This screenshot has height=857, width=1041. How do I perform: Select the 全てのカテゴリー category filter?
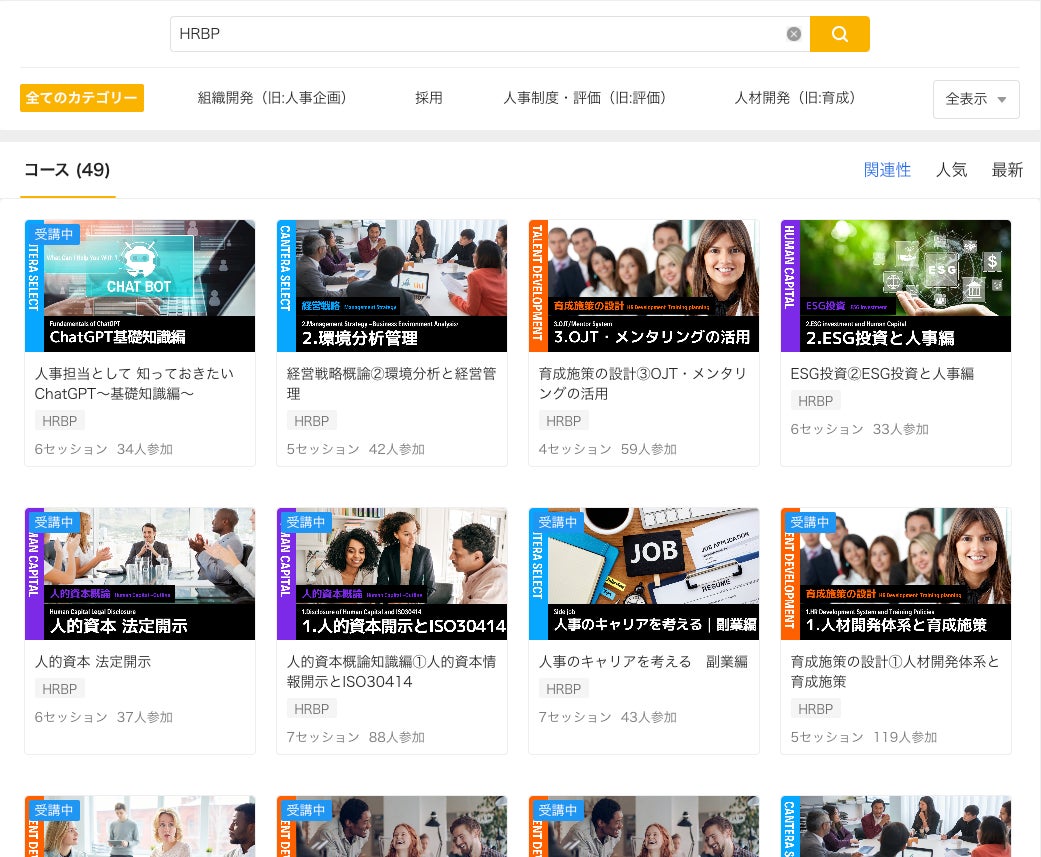82,98
